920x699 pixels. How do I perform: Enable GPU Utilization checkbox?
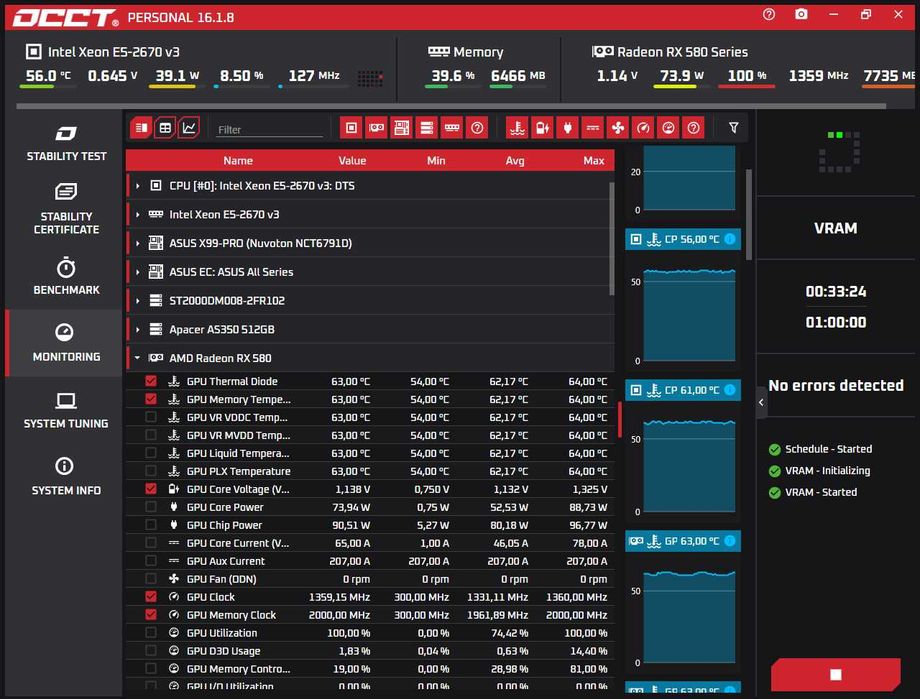point(151,633)
